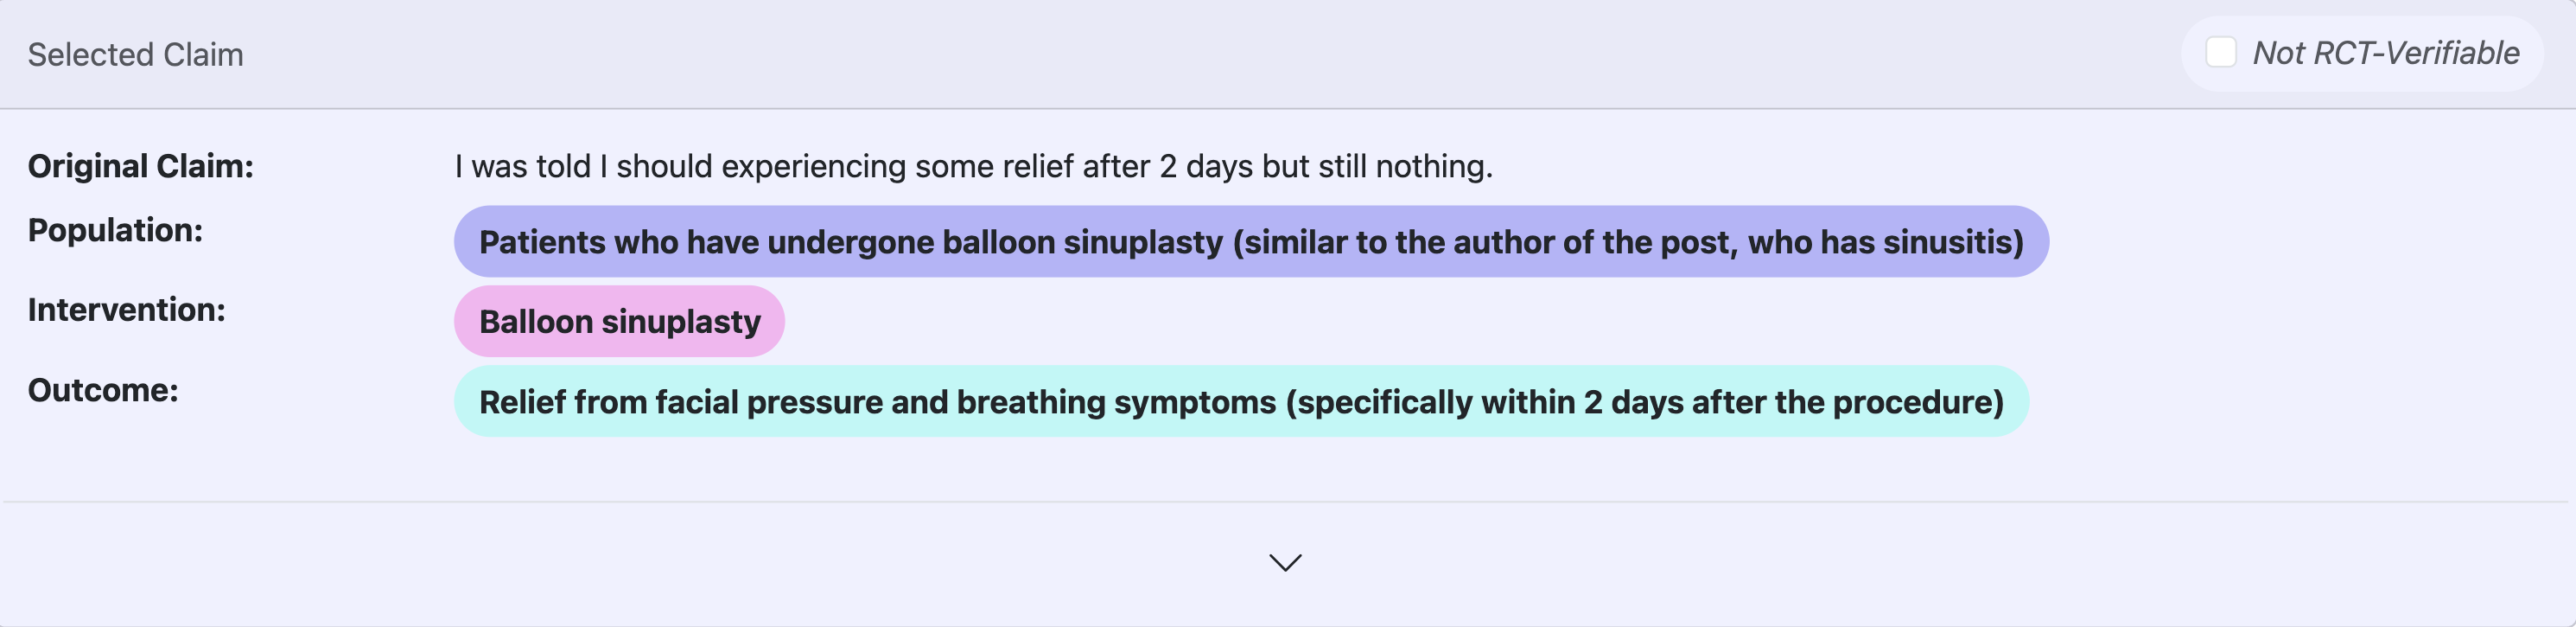Screen dimensions: 2576x627
Task: Click the Not RCT-Verifiable label text
Action: coord(2385,53)
